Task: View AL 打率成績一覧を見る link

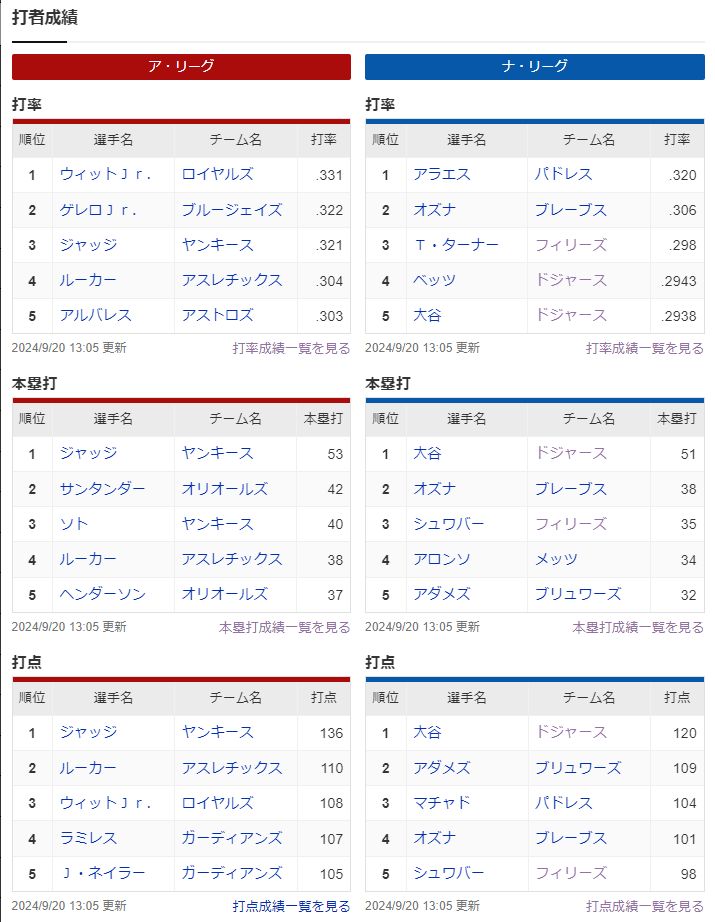Action: click(291, 348)
